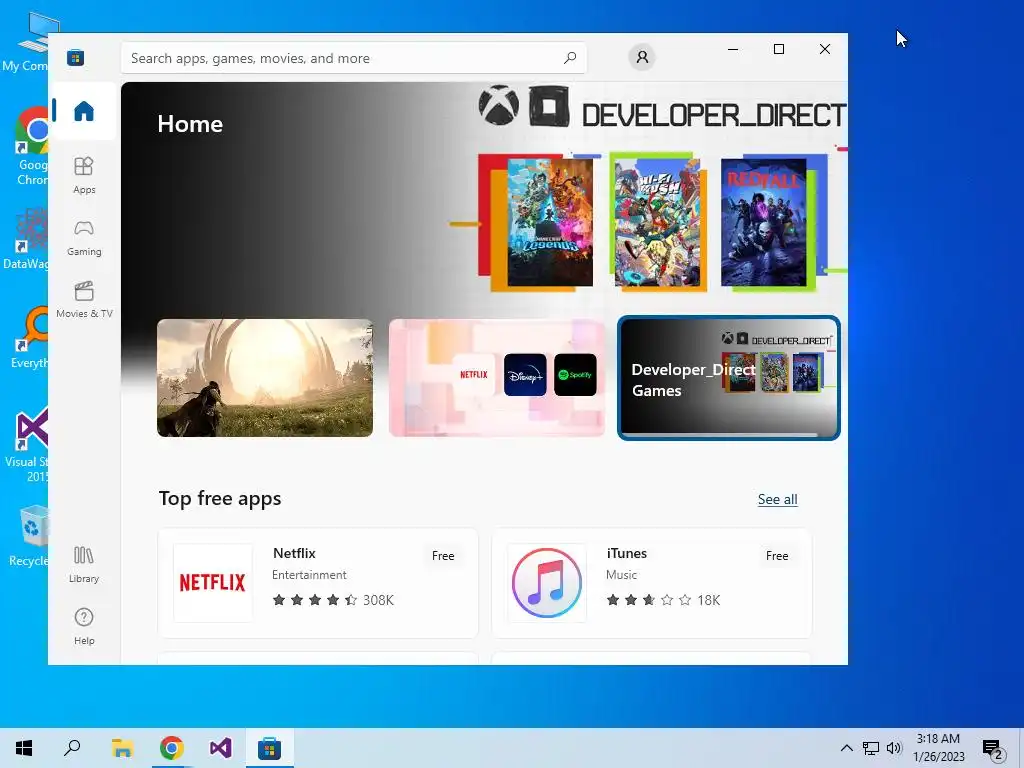
Task: Open Google Chrome from taskbar
Action: (x=171, y=748)
